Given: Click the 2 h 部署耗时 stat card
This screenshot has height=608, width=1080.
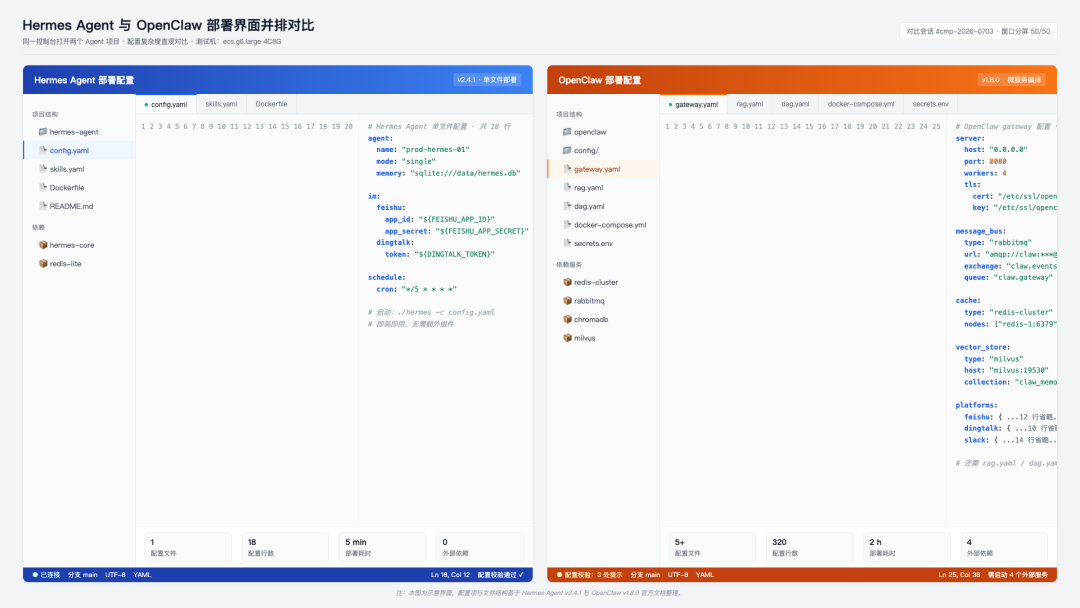Looking at the screenshot, I should point(906,547).
